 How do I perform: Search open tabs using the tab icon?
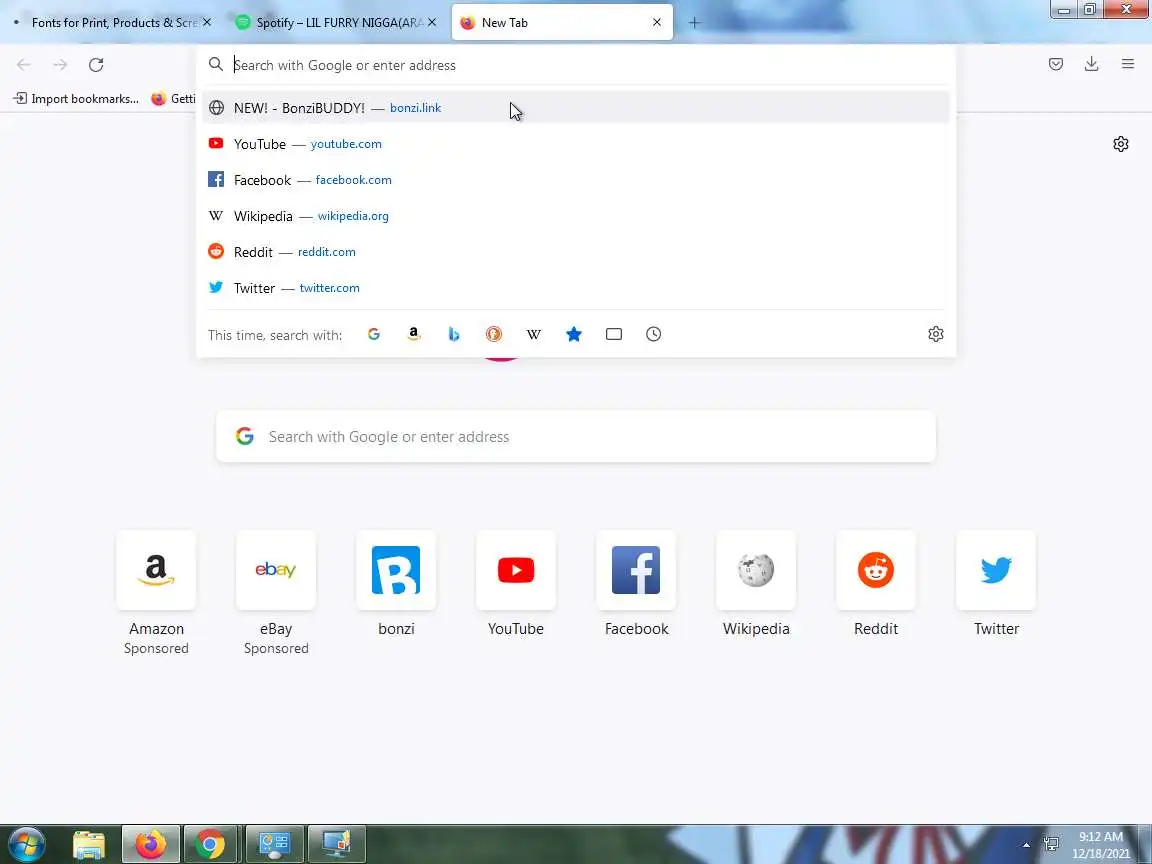pyautogui.click(x=613, y=334)
